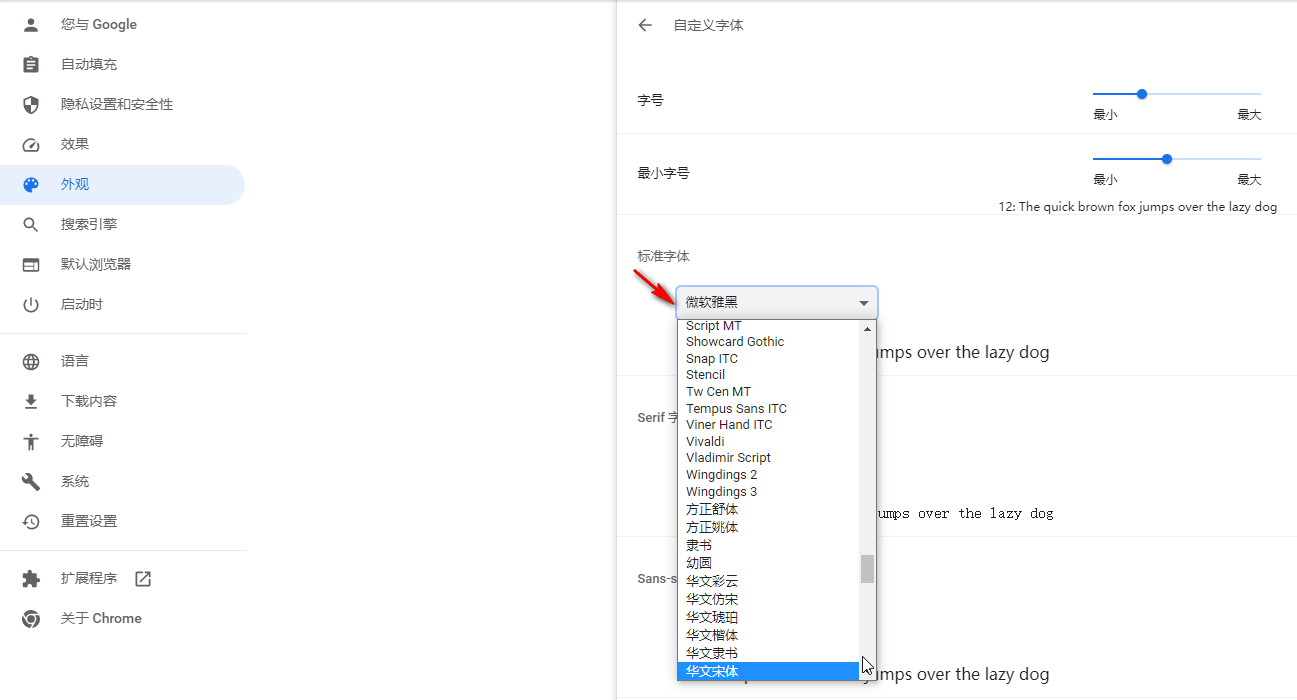
Task: Click the puzzle piece icon for 扩展程序
Action: tap(31, 578)
